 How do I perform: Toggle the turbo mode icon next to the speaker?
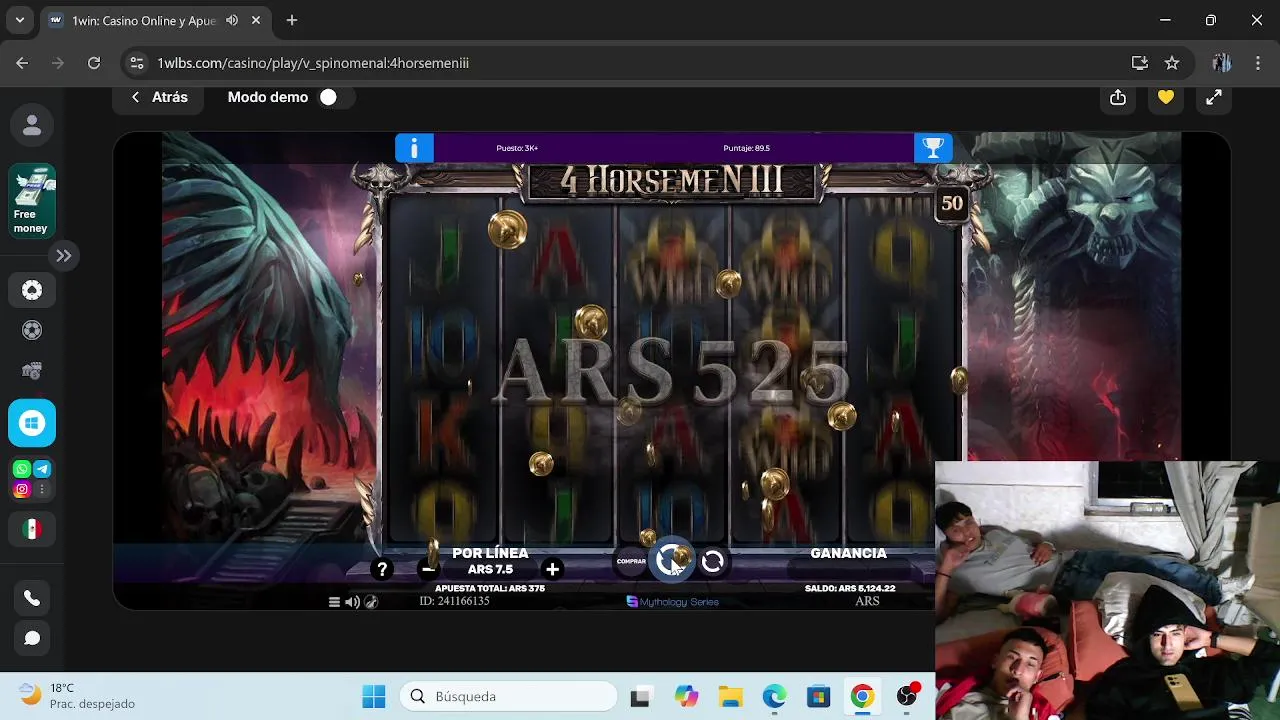point(371,602)
